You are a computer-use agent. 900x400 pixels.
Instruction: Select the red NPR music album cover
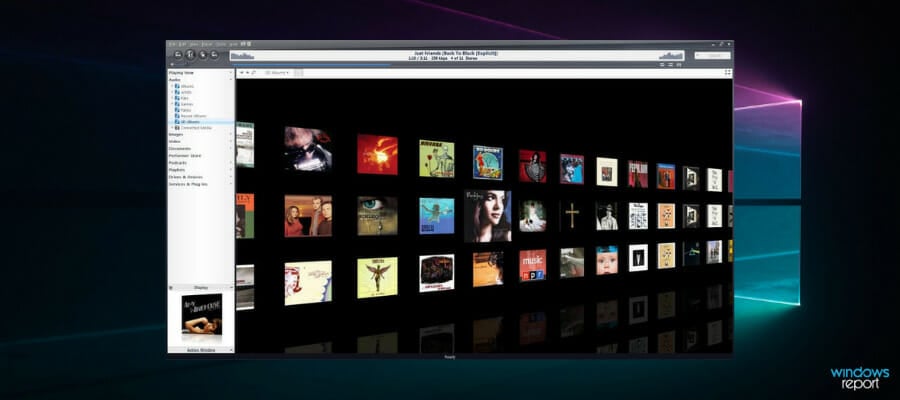coord(533,265)
